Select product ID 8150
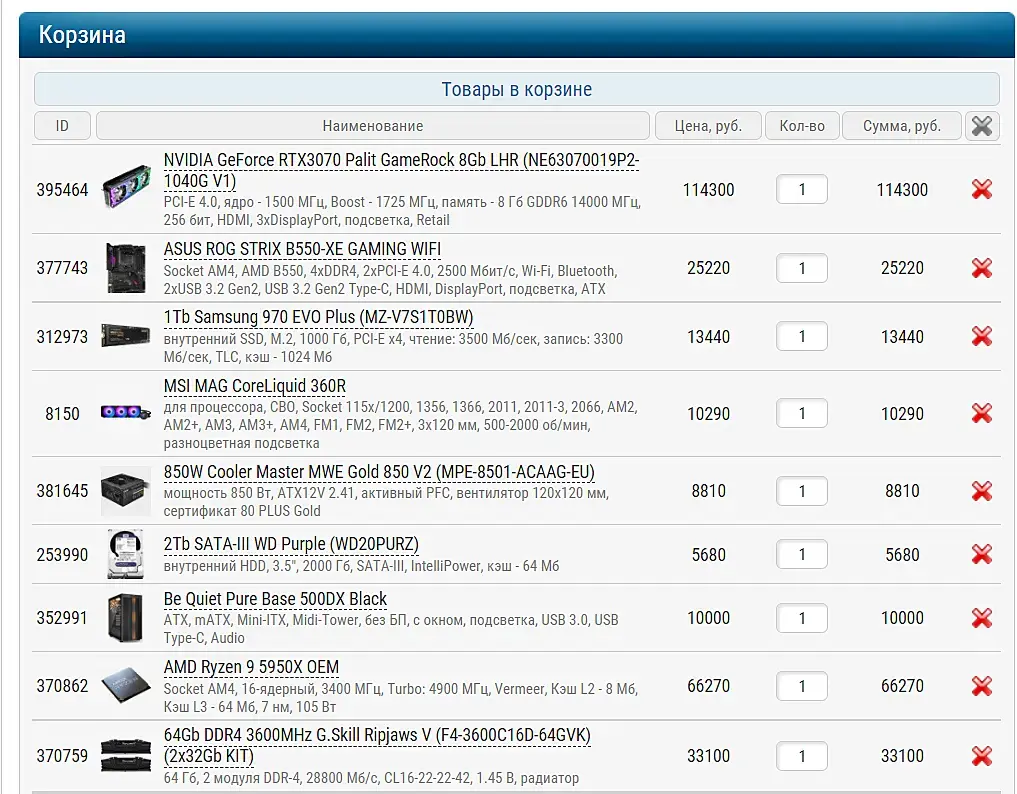1017x794 pixels. [x=62, y=414]
